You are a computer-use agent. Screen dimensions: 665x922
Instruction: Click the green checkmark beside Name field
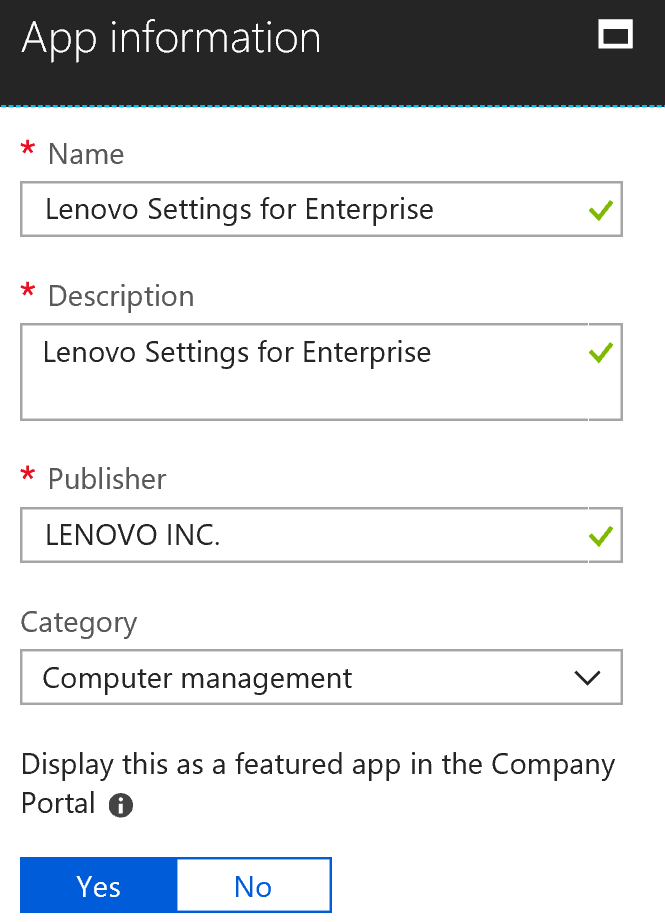tap(600, 210)
